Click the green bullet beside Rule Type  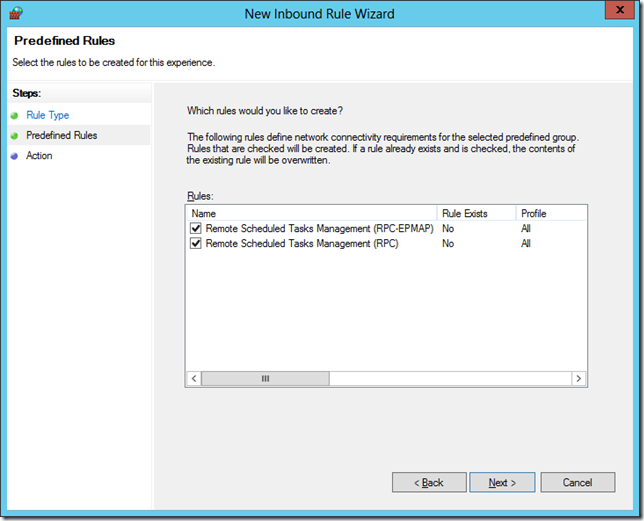(x=14, y=116)
